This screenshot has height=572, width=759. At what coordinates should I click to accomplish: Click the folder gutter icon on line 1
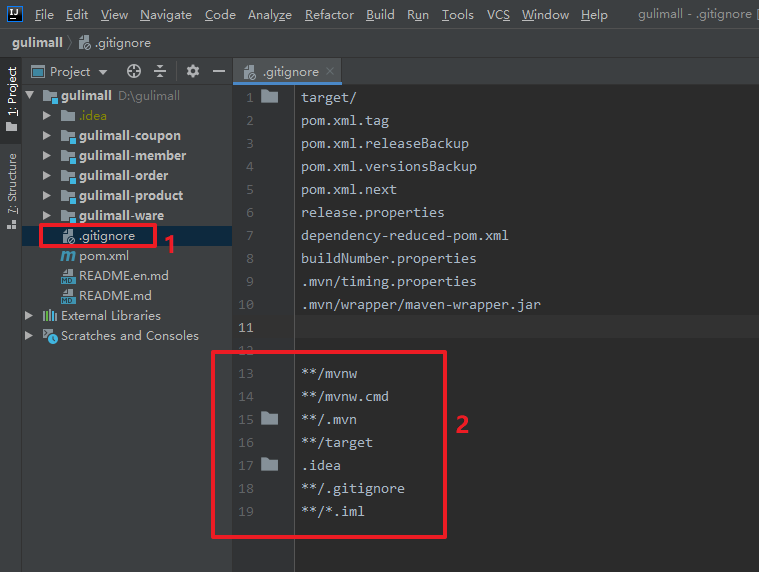coord(270,97)
